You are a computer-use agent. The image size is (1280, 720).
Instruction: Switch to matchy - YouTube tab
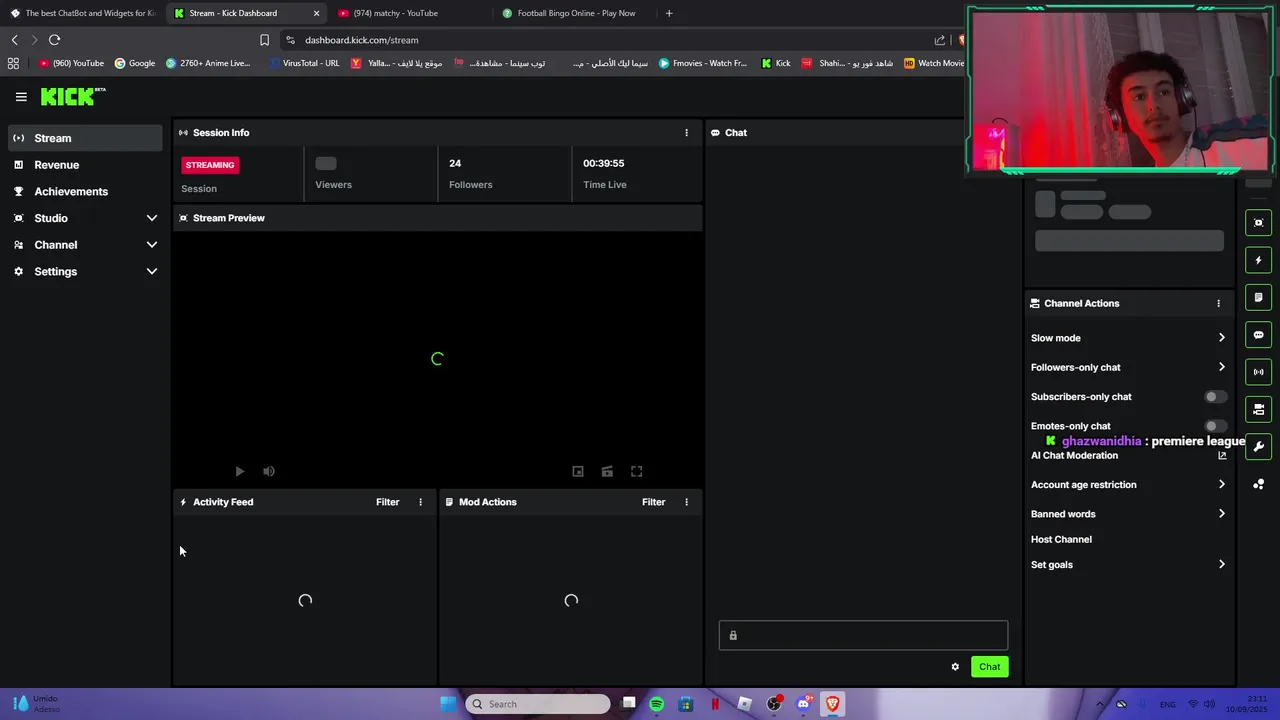click(x=410, y=13)
